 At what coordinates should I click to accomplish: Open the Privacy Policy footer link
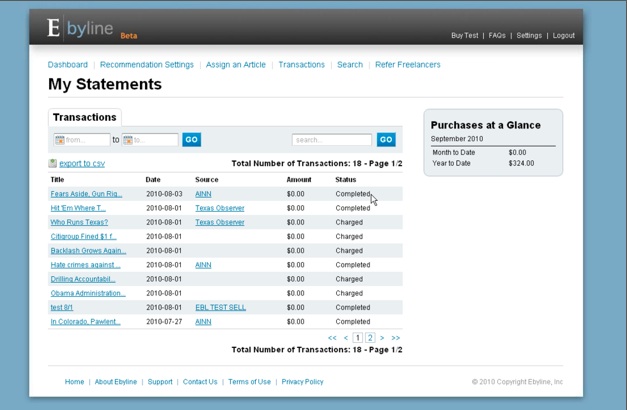coord(302,382)
